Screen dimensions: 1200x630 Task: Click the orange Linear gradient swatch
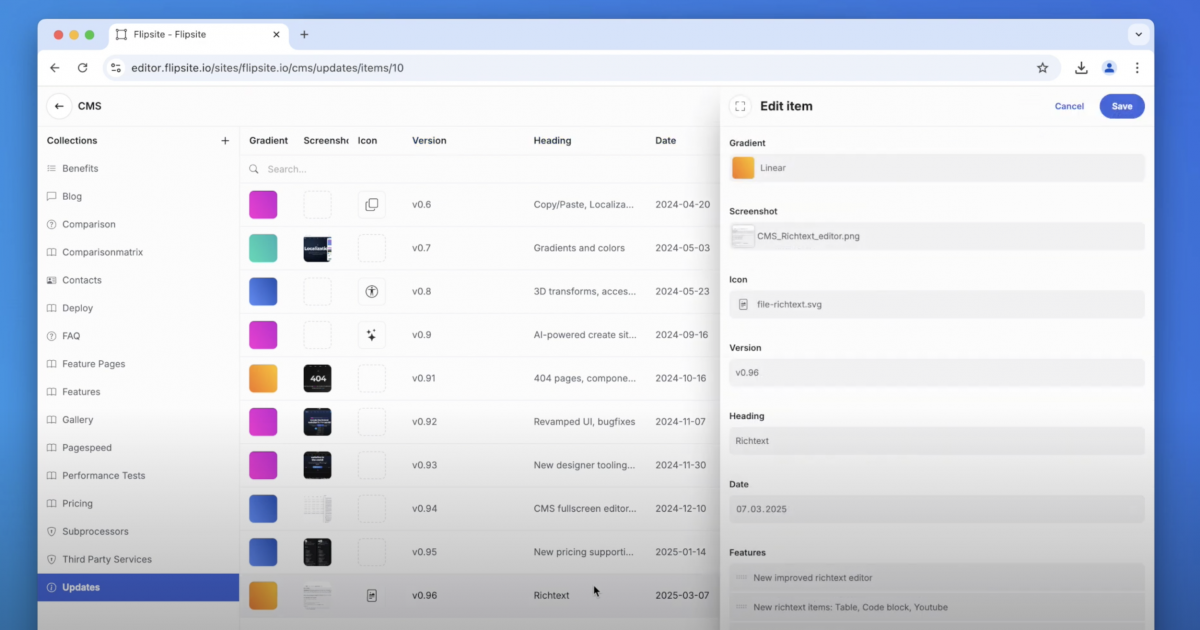click(x=743, y=168)
